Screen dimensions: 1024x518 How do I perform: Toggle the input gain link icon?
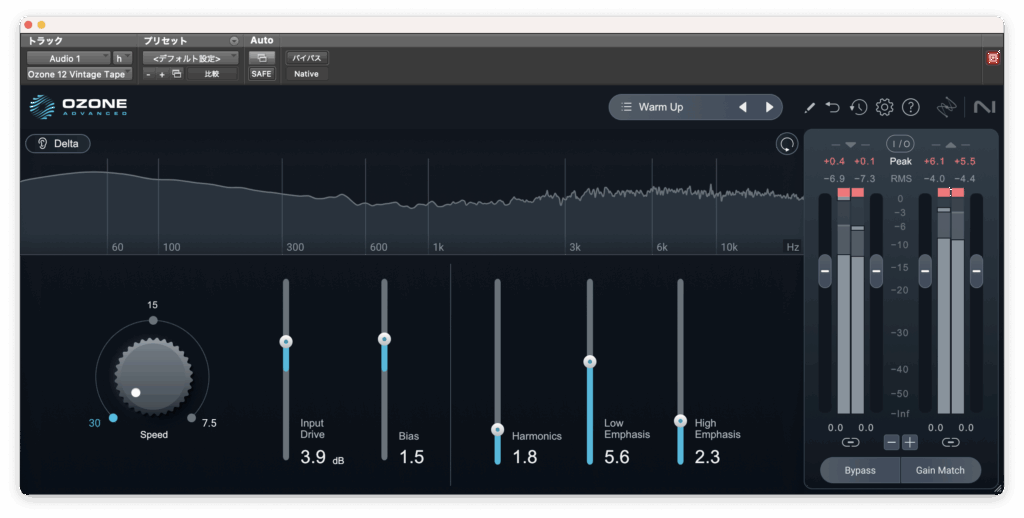click(850, 442)
